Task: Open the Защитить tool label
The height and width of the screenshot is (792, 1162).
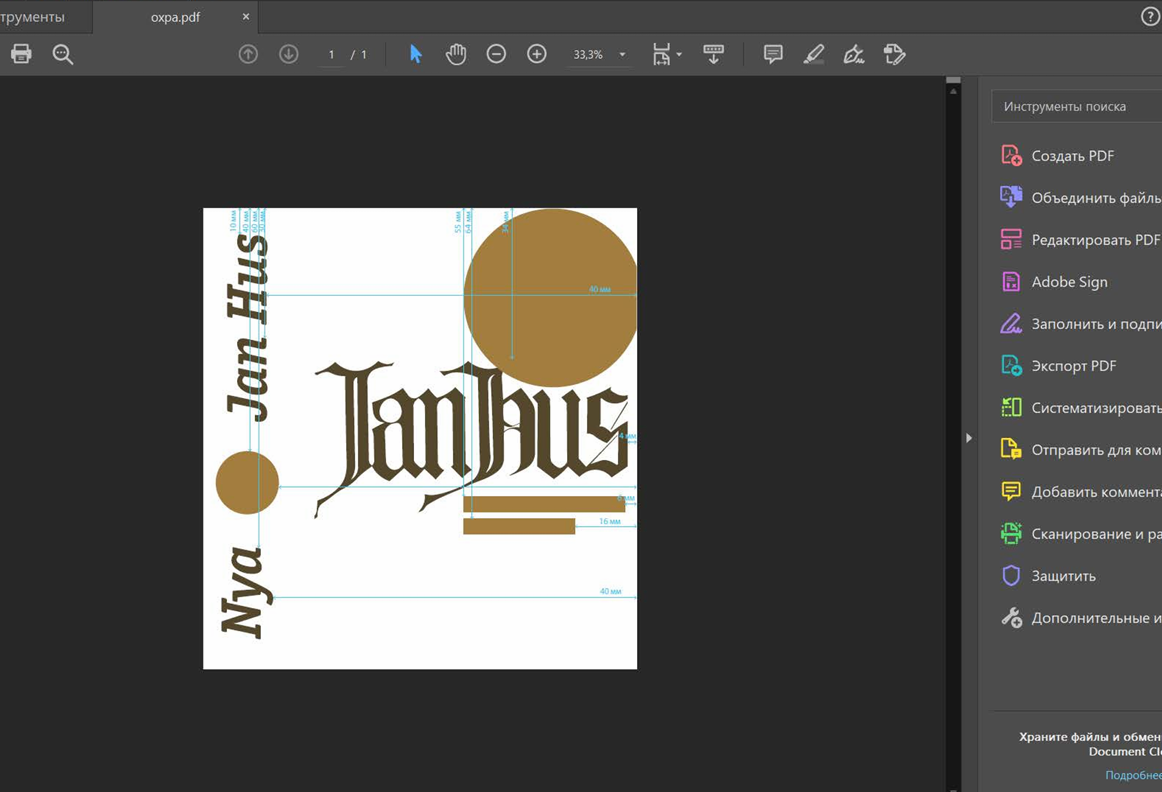Action: tap(1063, 576)
